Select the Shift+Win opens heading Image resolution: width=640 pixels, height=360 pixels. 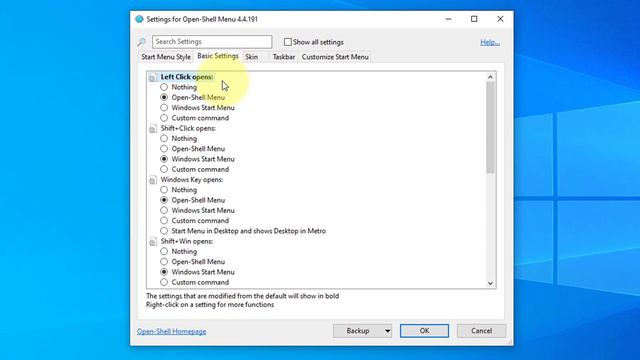pos(187,241)
